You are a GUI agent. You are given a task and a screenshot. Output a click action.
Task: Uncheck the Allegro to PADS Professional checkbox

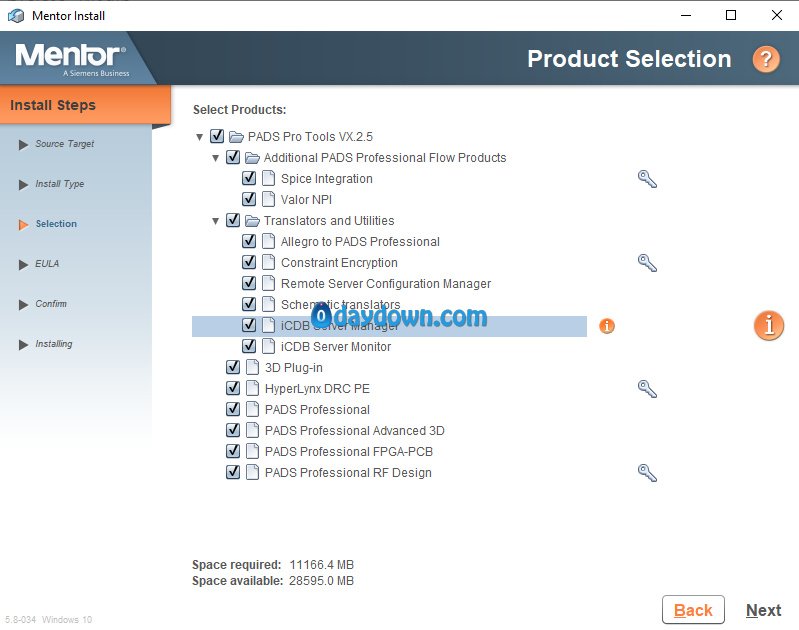tap(249, 241)
